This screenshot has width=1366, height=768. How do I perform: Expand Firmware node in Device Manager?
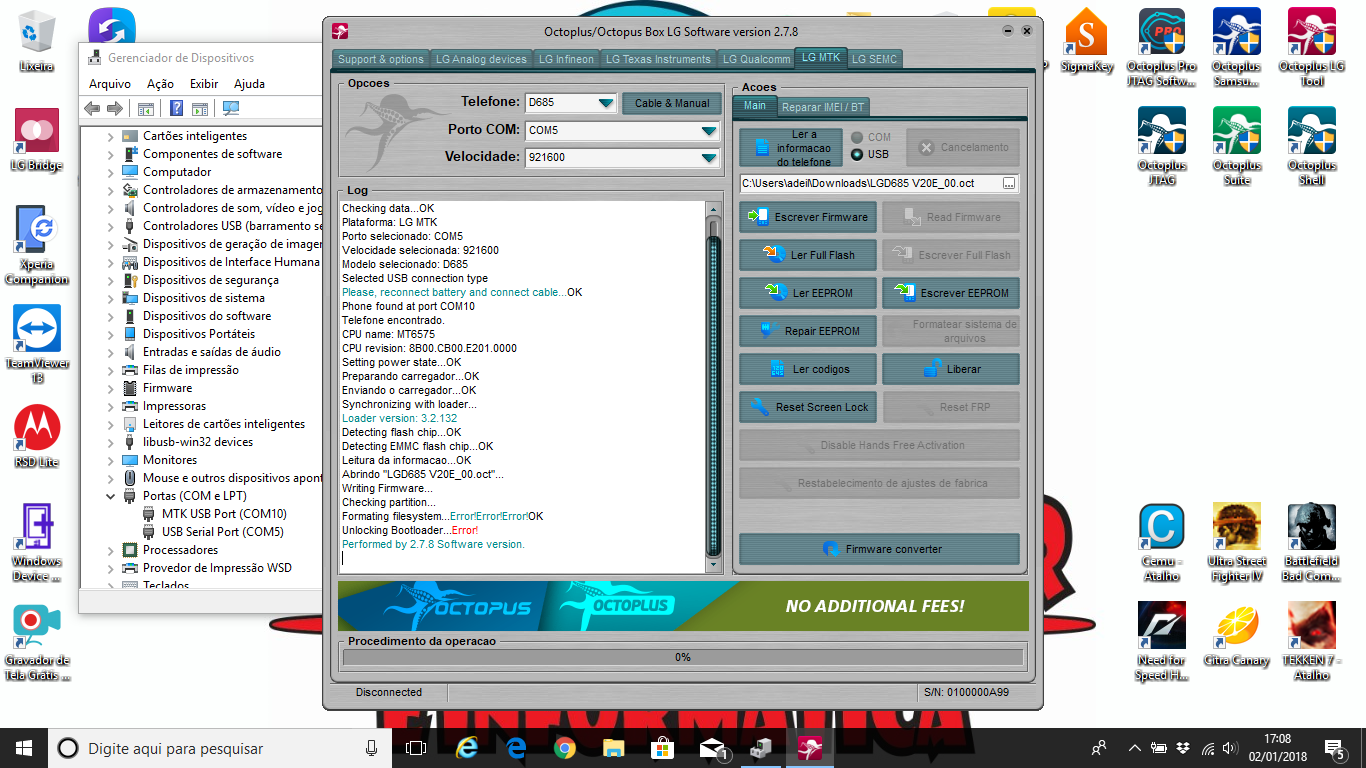coord(111,388)
